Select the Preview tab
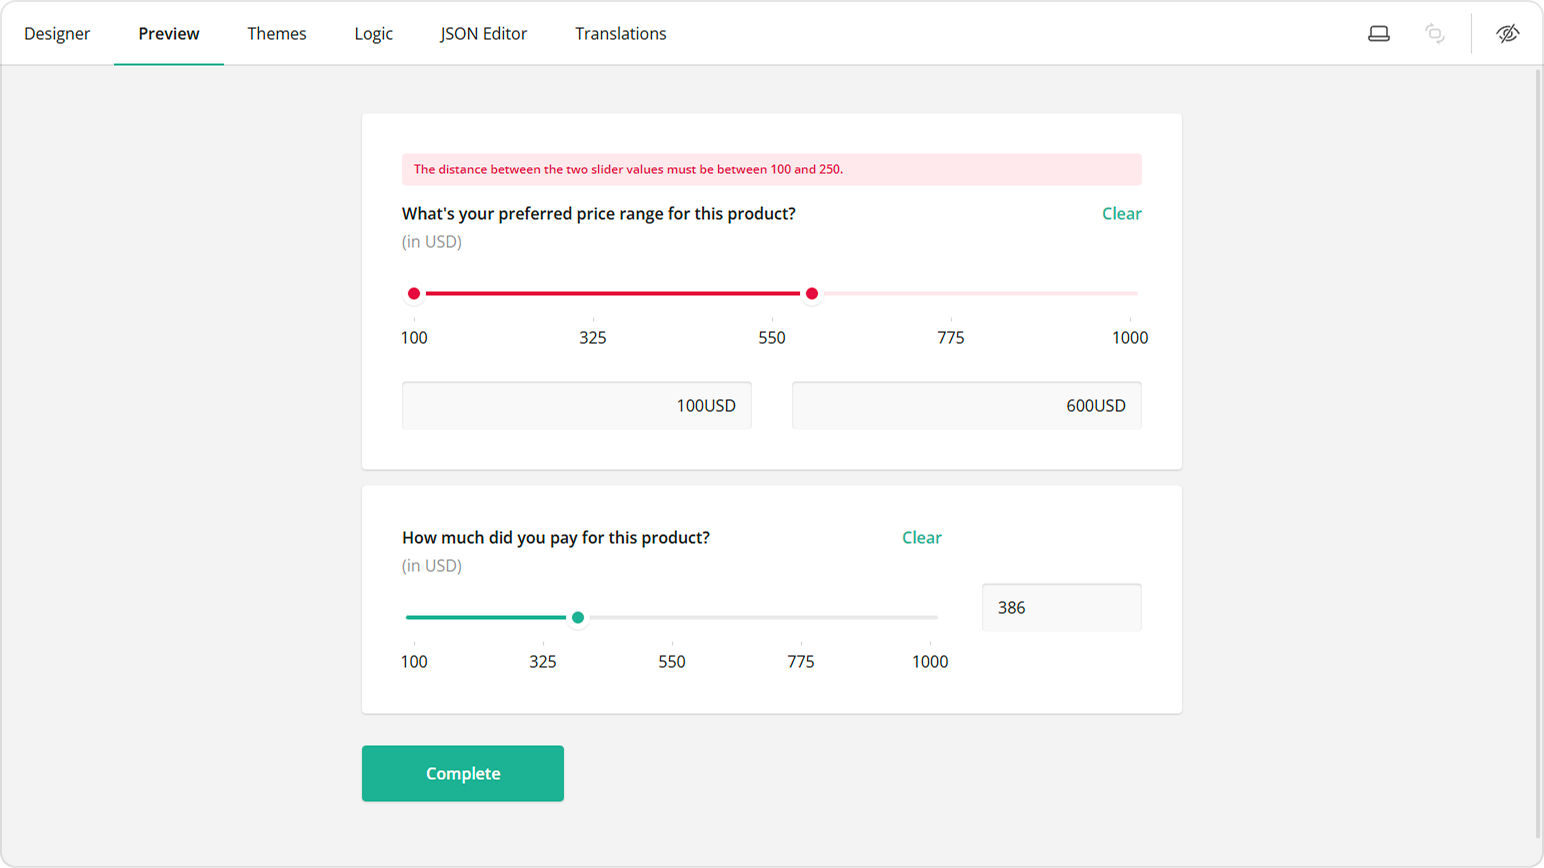Screen dimensions: 1544x868 [x=168, y=32]
